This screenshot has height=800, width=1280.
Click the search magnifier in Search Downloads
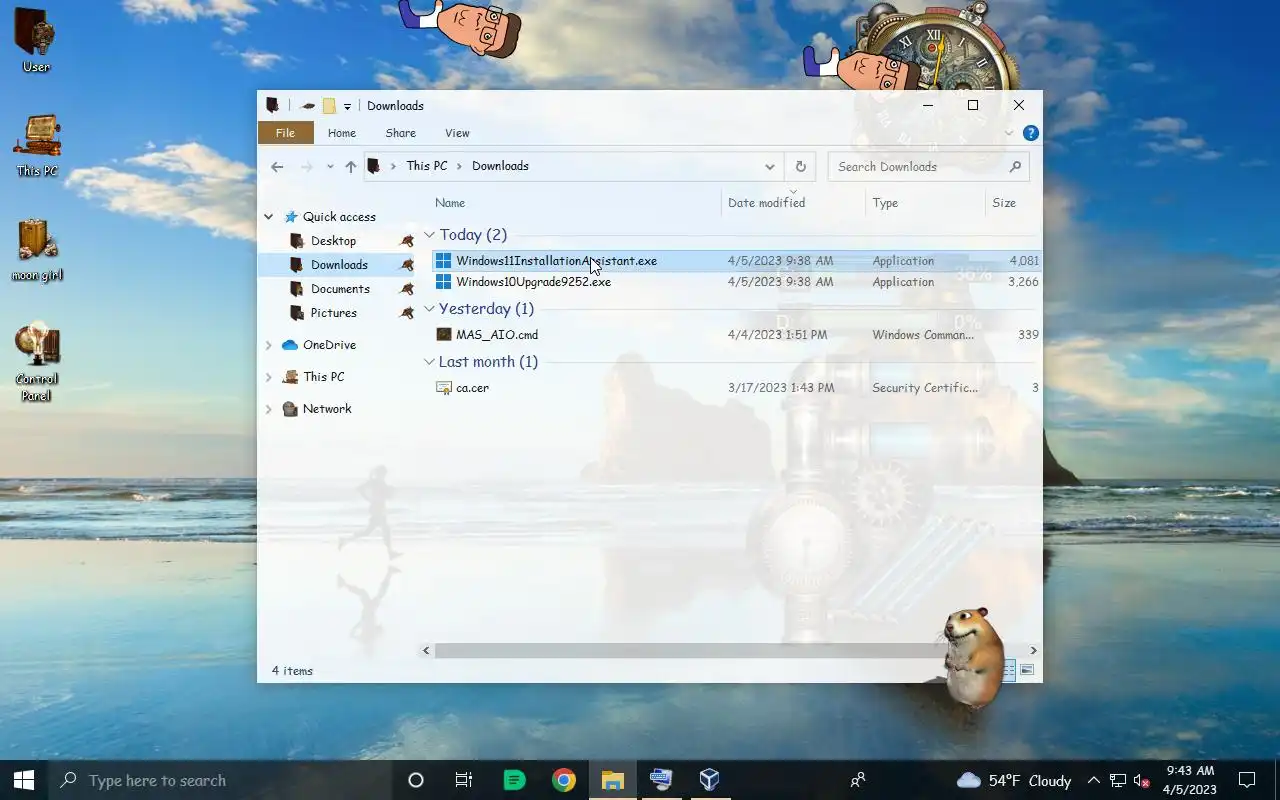click(x=1015, y=167)
